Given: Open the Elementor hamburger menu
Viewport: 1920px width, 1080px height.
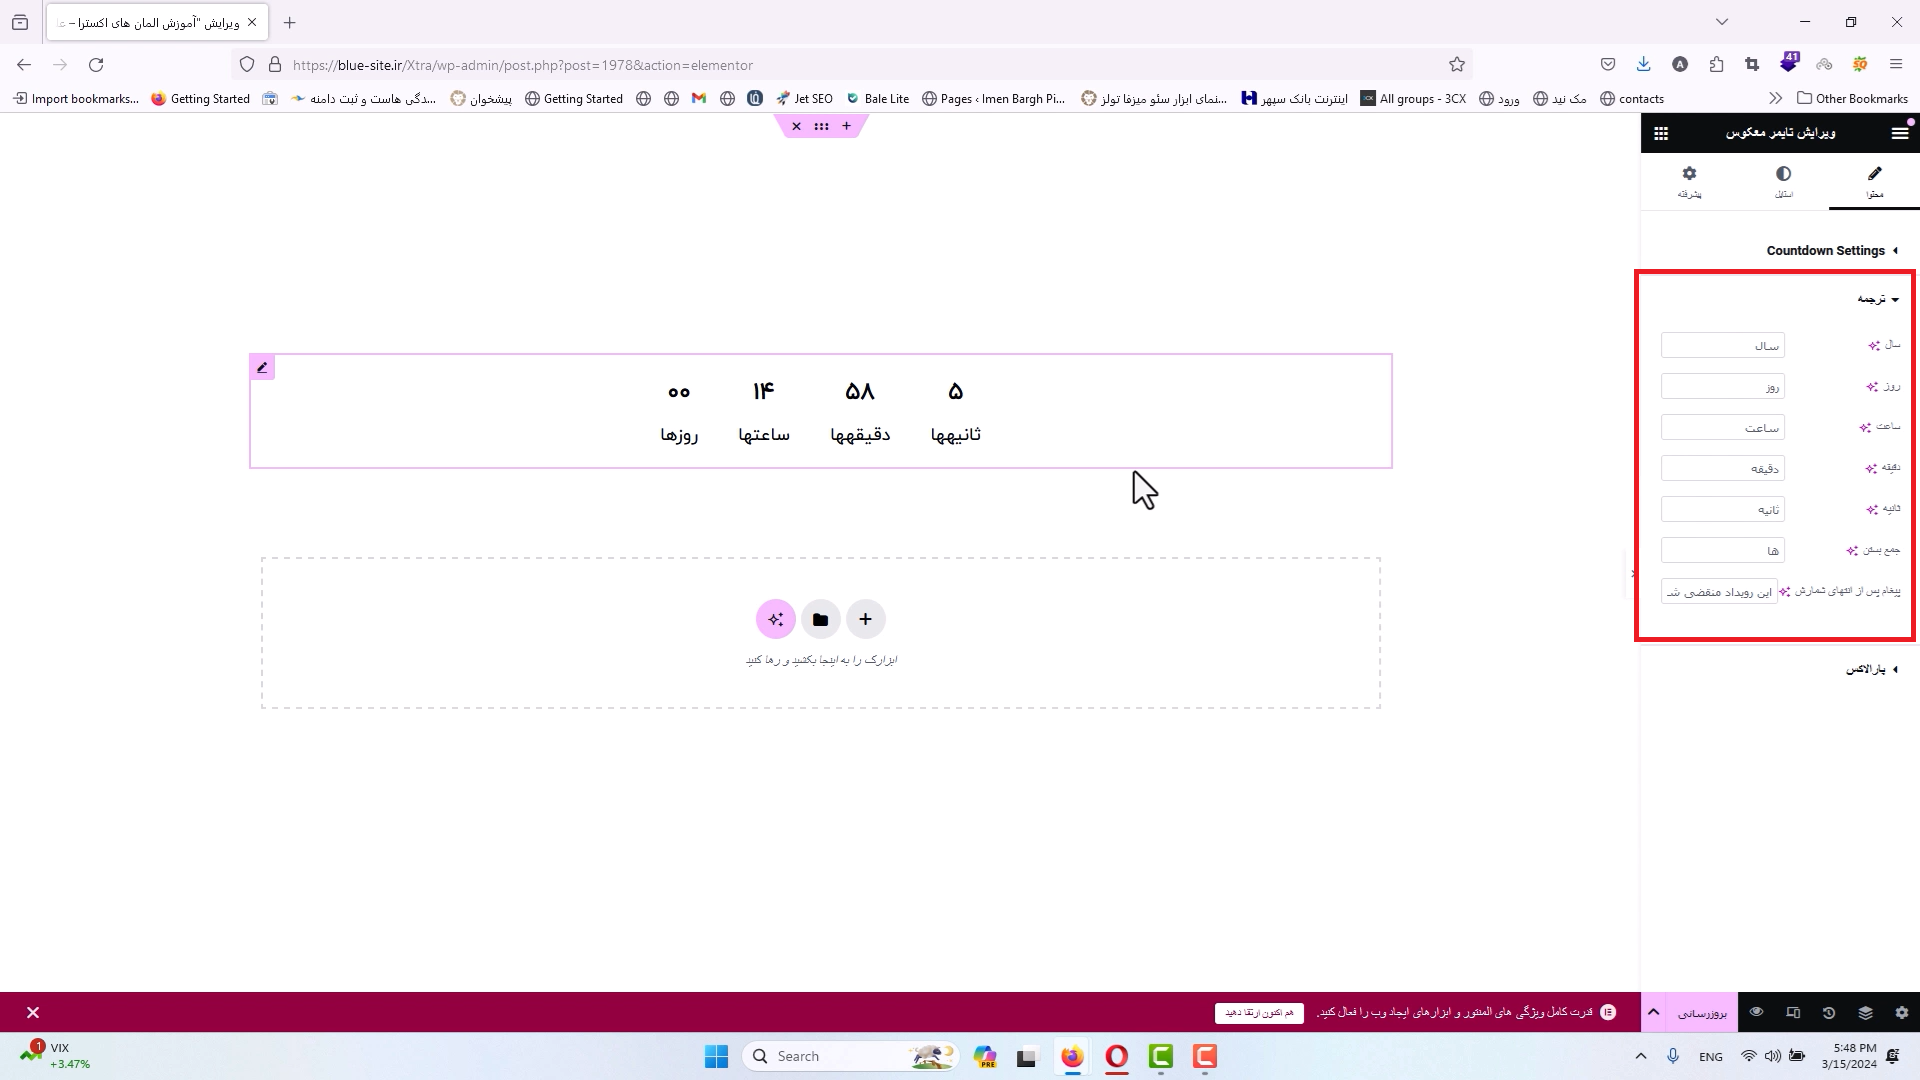Looking at the screenshot, I should 1899,132.
